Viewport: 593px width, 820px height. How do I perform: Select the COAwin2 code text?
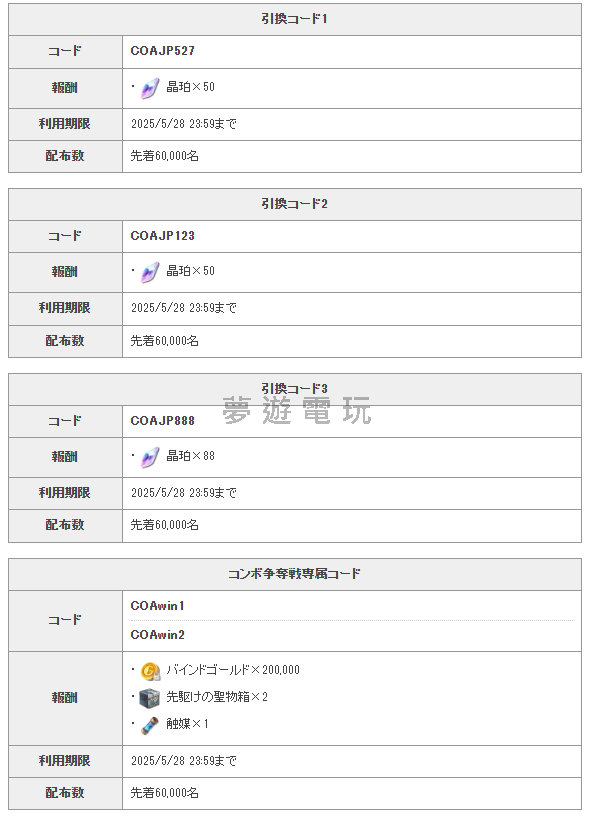tap(157, 635)
